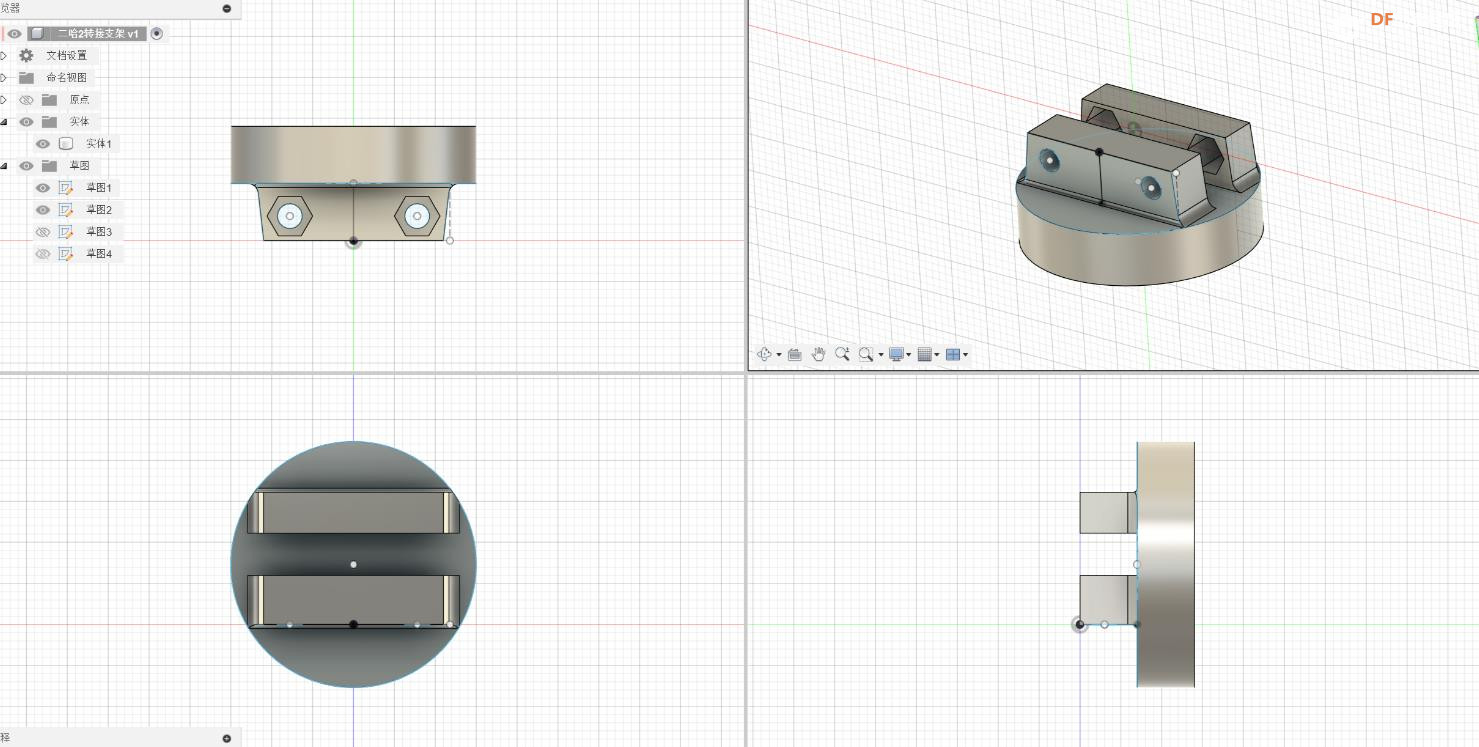Image resolution: width=1479 pixels, height=747 pixels.
Task: Select the Zoom magnifier tool
Action: [x=842, y=354]
